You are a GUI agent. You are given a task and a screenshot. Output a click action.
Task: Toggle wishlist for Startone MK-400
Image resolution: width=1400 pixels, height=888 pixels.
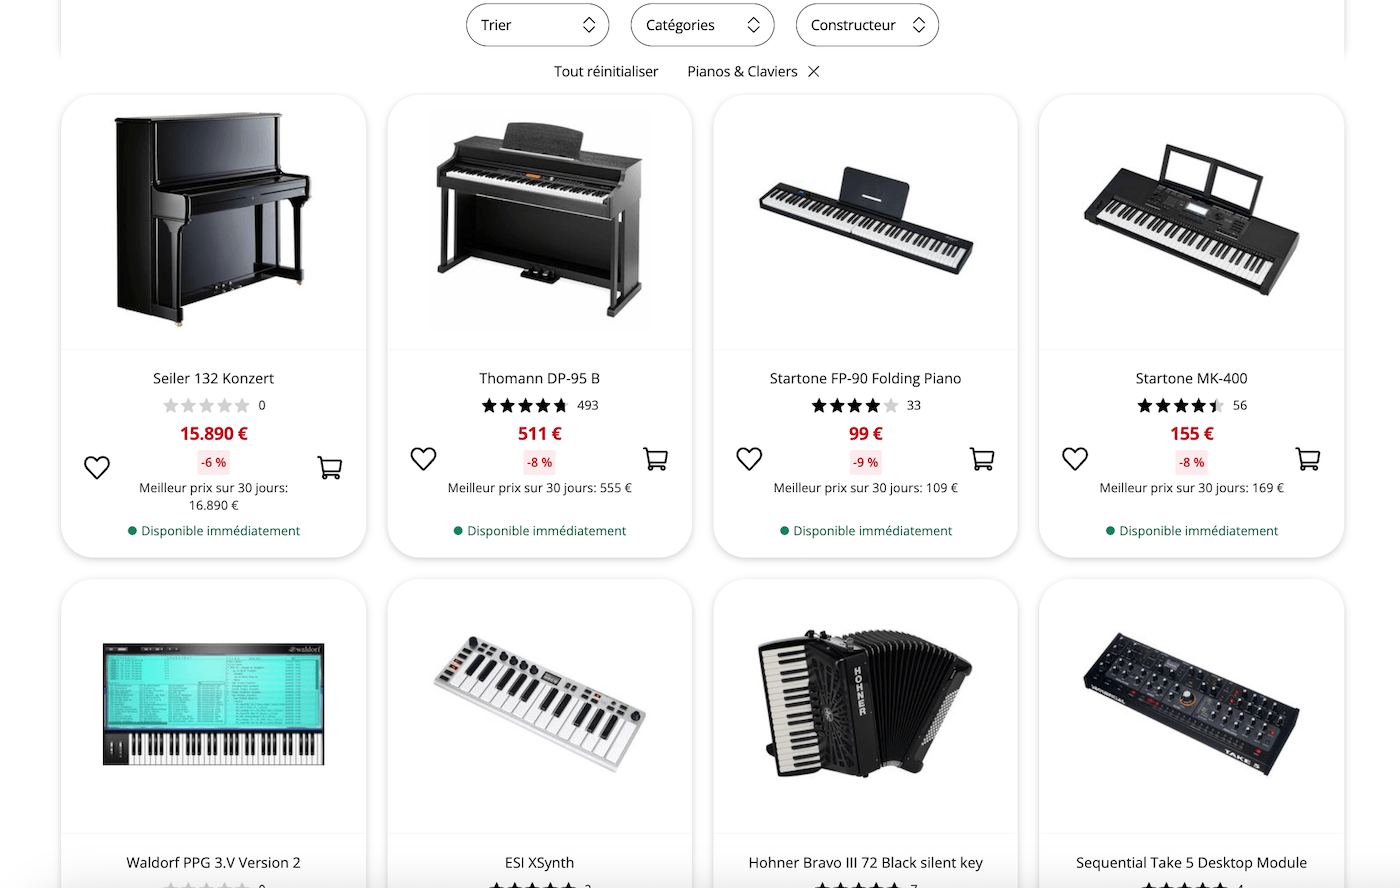1075,458
